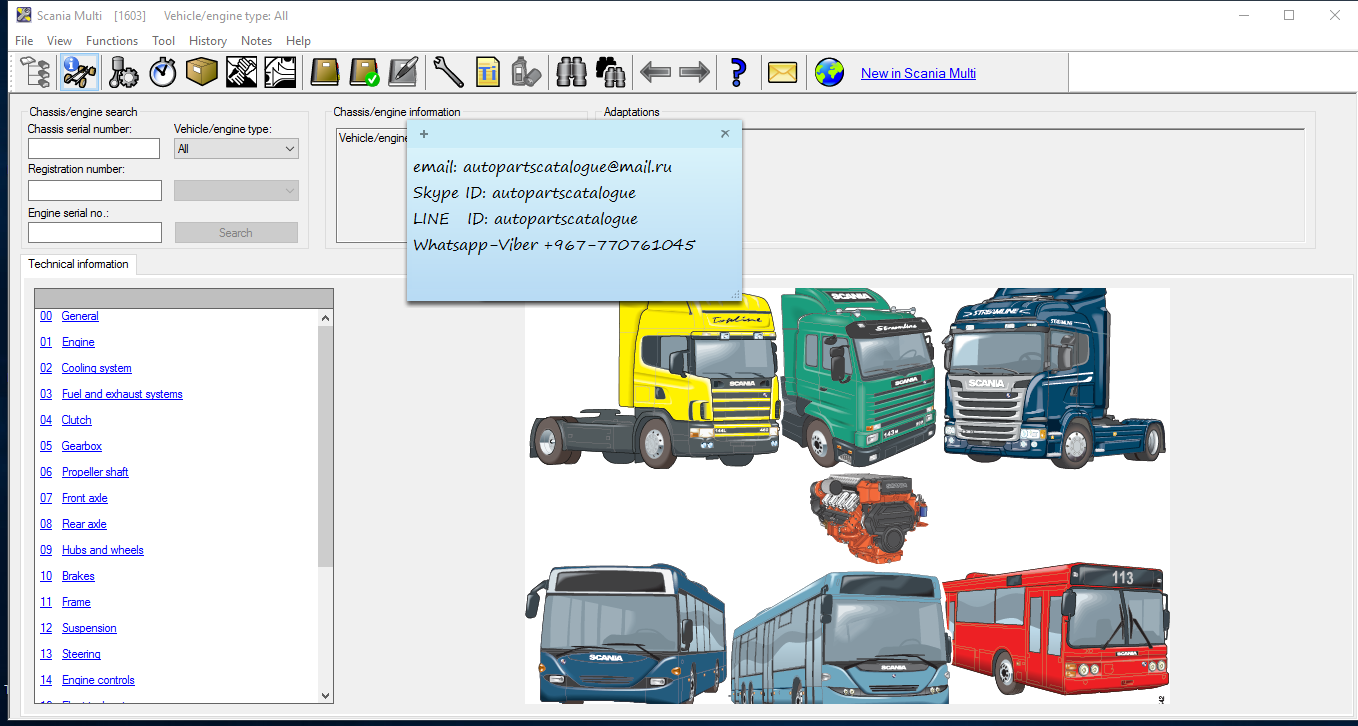Click the red 113 bus image
The height and width of the screenshot is (726, 1358).
click(1056, 630)
